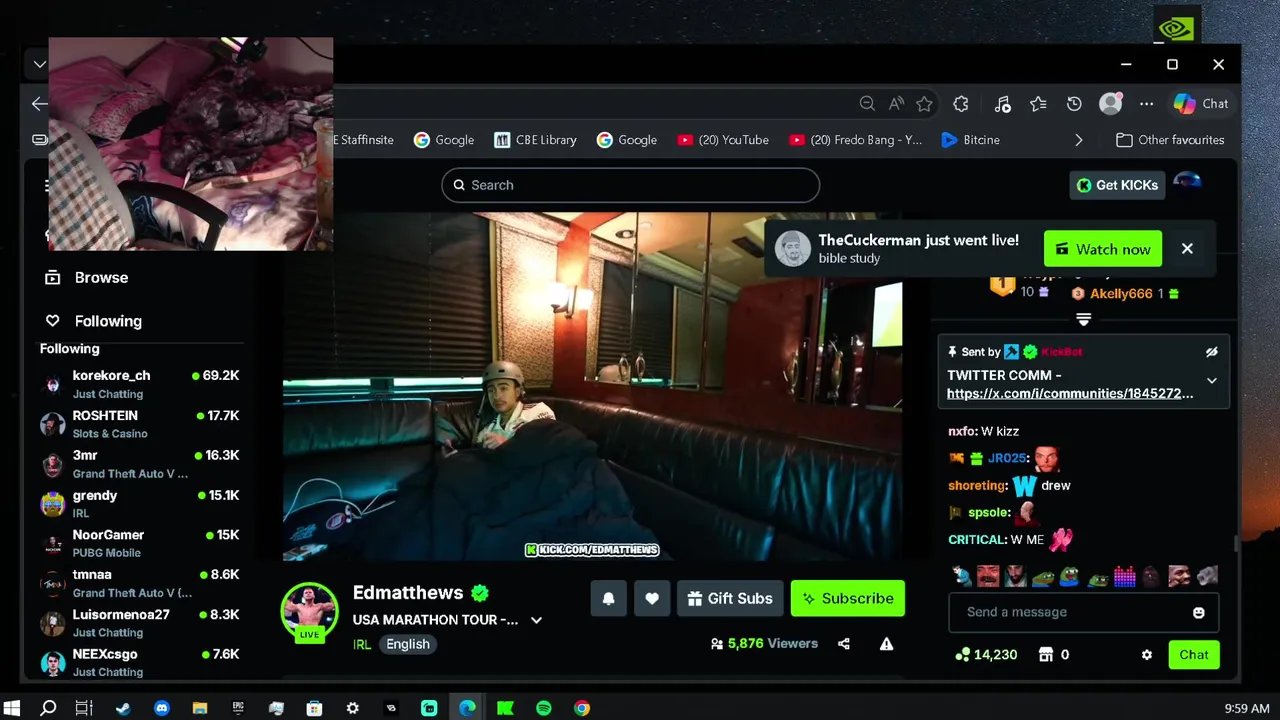
Task: Click the 14,230 channel points icon
Action: coord(962,655)
